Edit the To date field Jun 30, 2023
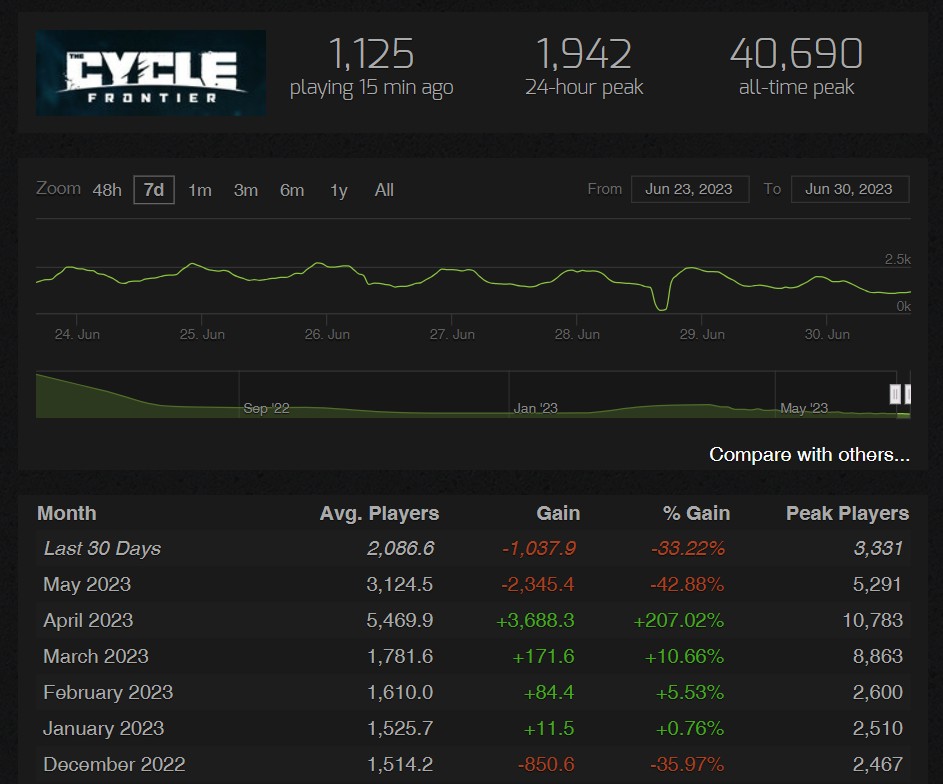The width and height of the screenshot is (943, 784). [850, 189]
